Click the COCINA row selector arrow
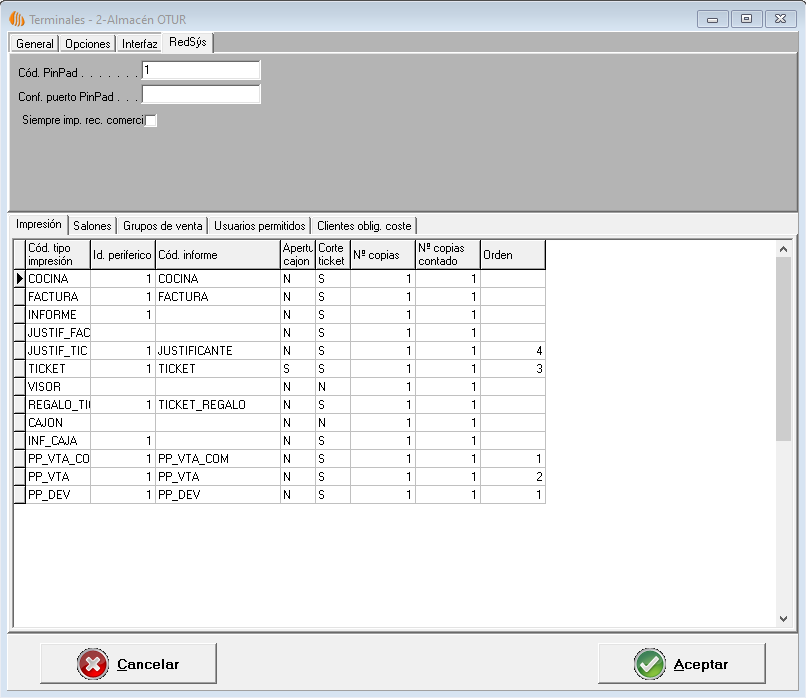 (19, 279)
